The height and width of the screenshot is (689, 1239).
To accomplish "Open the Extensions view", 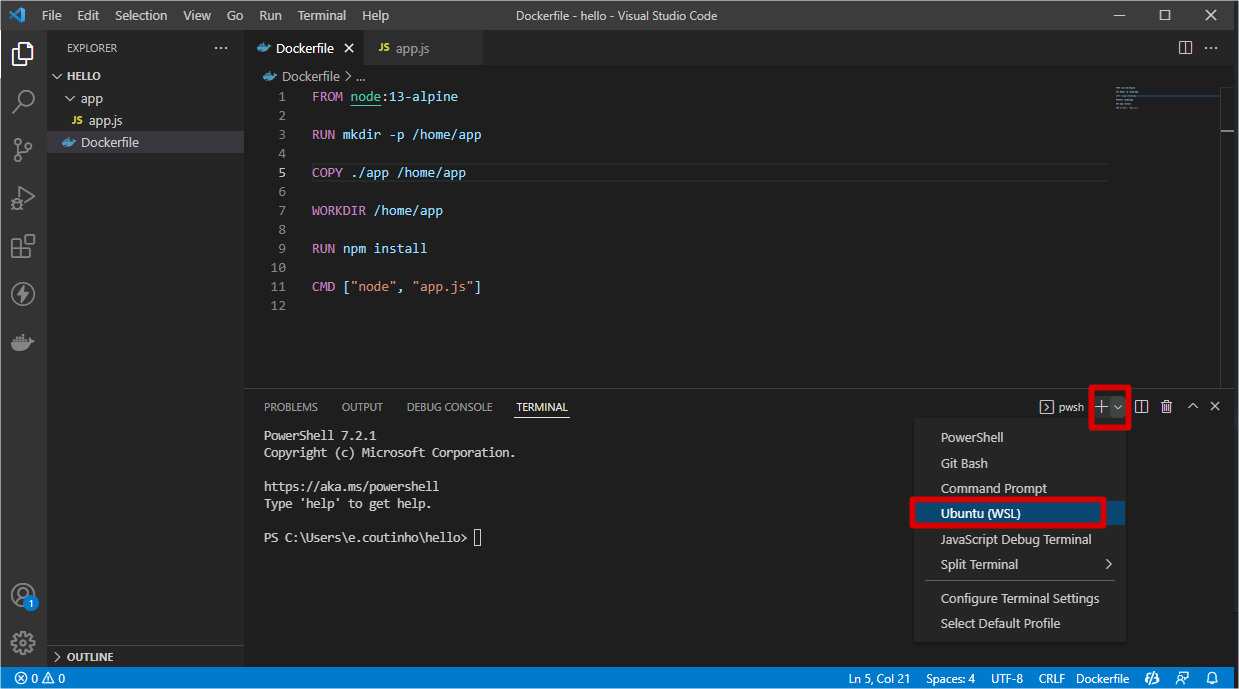I will [x=22, y=246].
